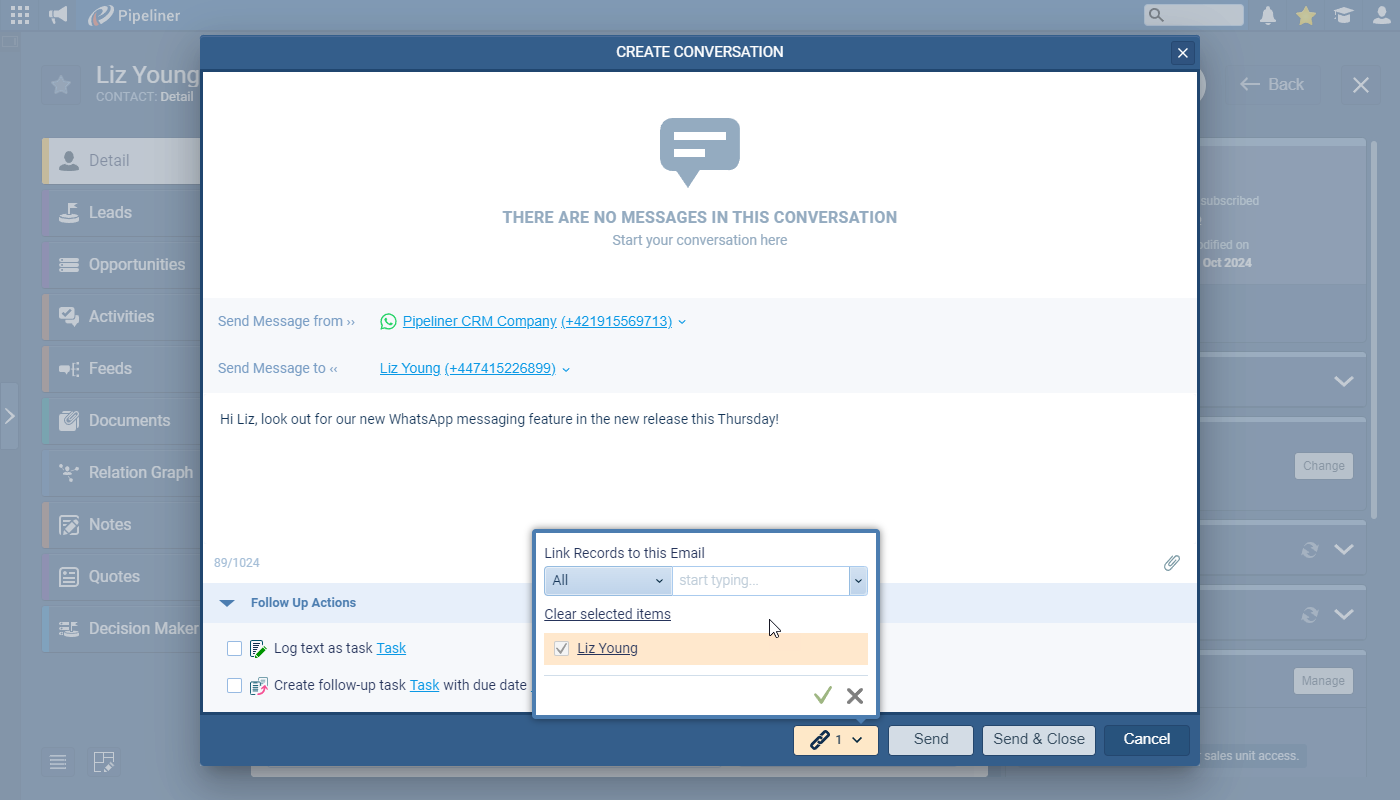
Task: Click the start typing search field
Action: [760, 581]
